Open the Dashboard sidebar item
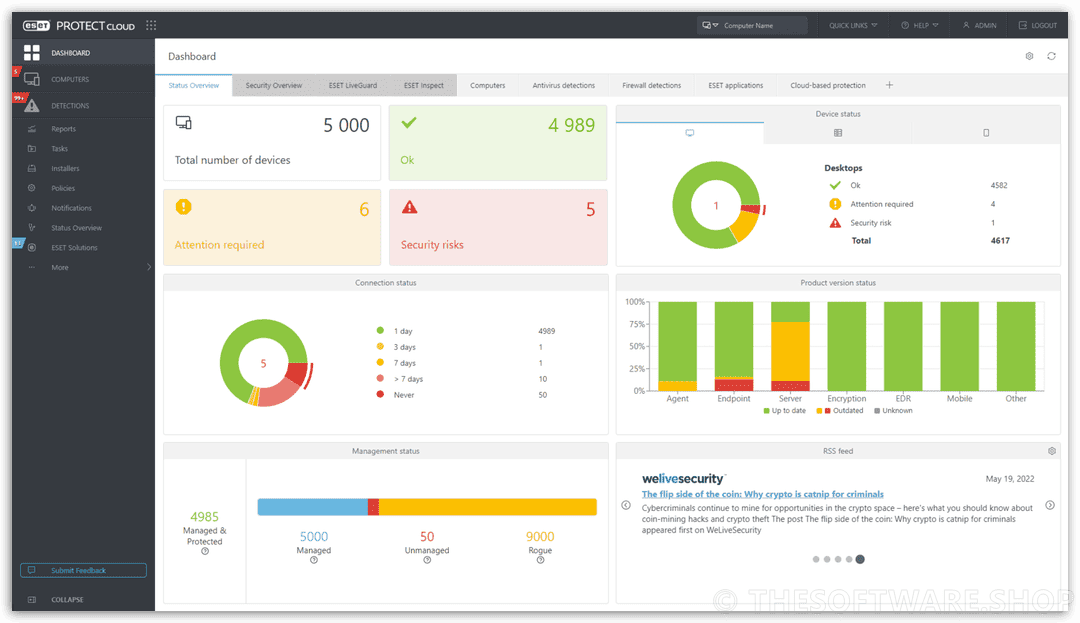Viewport: 1080px width, 623px height. point(83,53)
